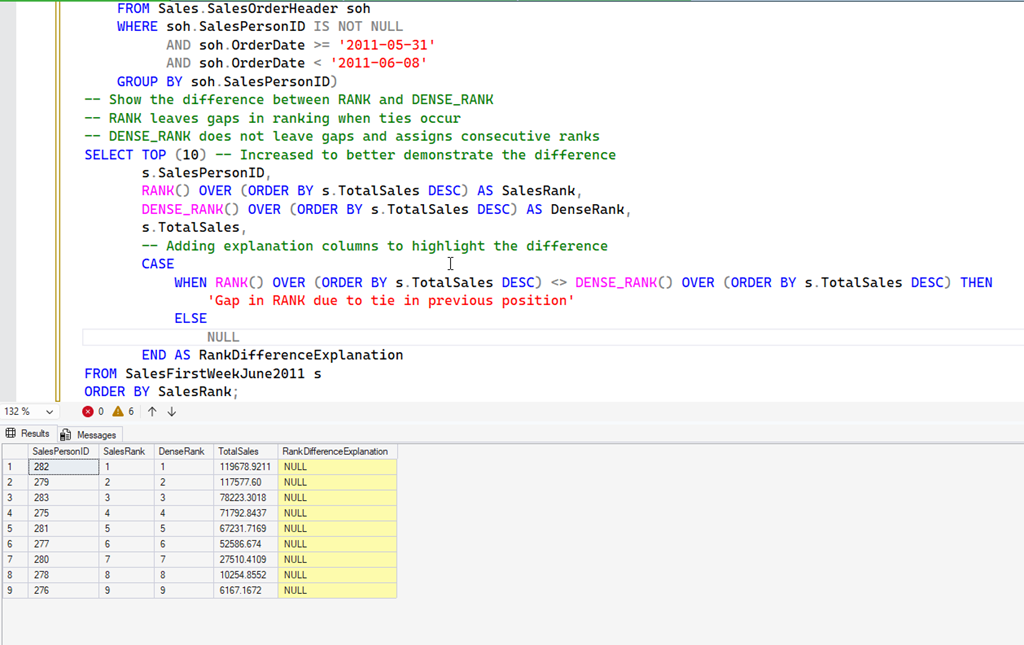This screenshot has height=645, width=1024.
Task: Click the cell with SalesPersonID 282
Action: point(62,466)
